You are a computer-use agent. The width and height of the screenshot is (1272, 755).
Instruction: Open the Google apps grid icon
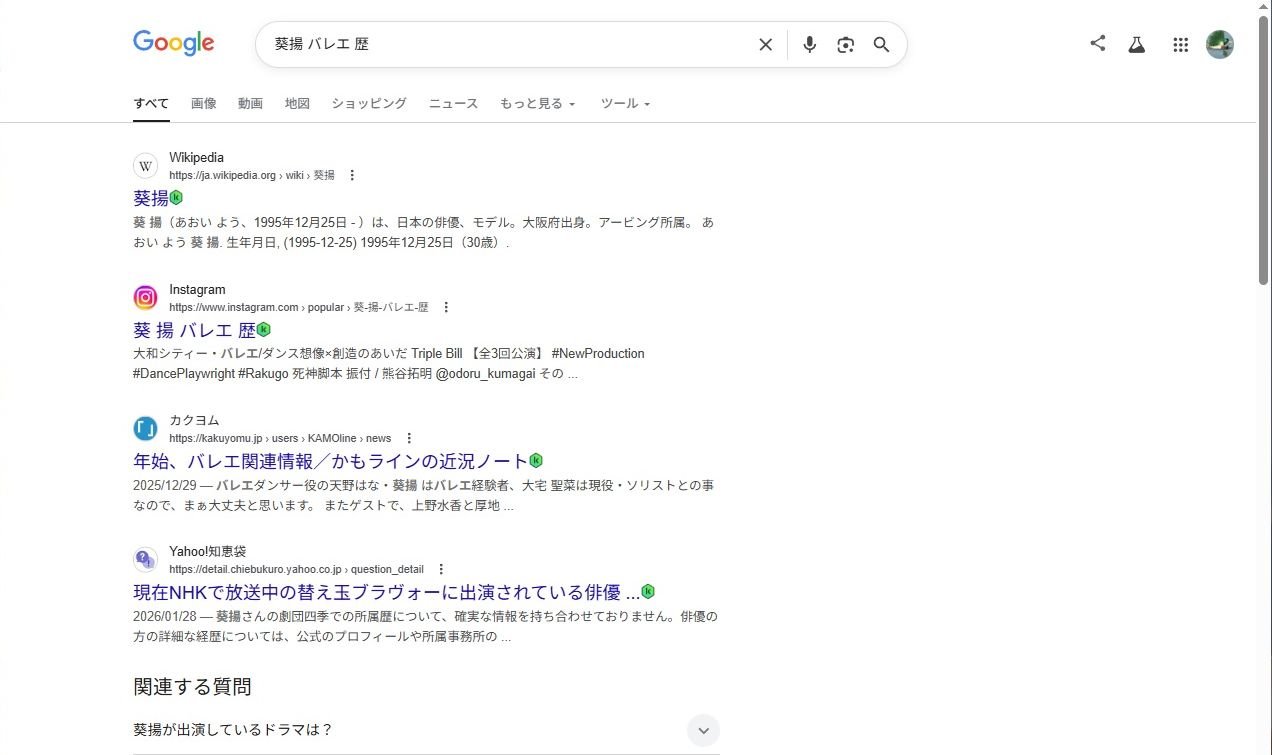pyautogui.click(x=1180, y=44)
